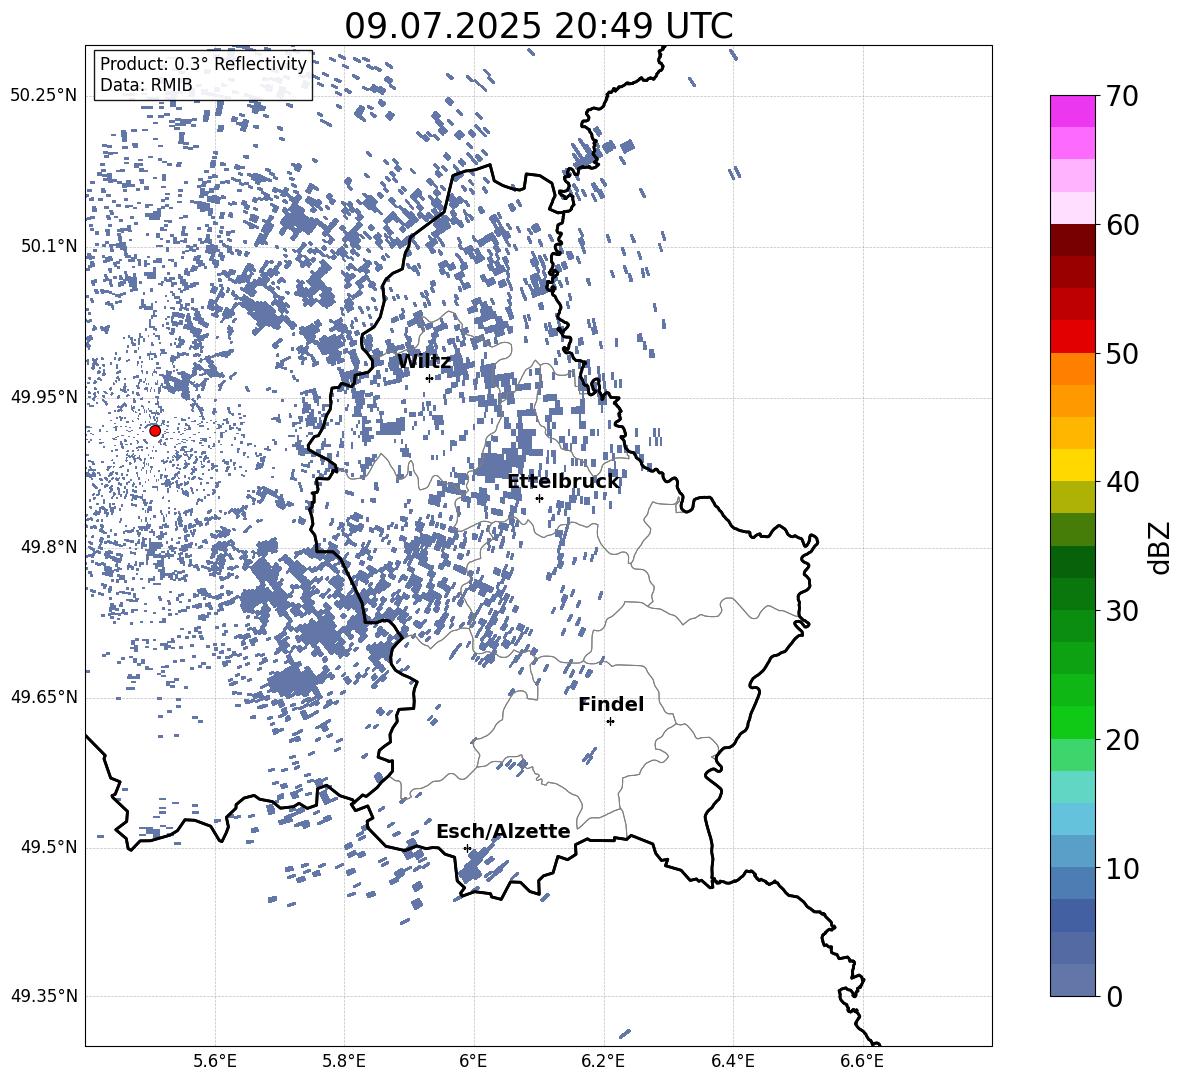Click the 6.2°E longitude label
1184x1081 pixels.
(603, 1061)
